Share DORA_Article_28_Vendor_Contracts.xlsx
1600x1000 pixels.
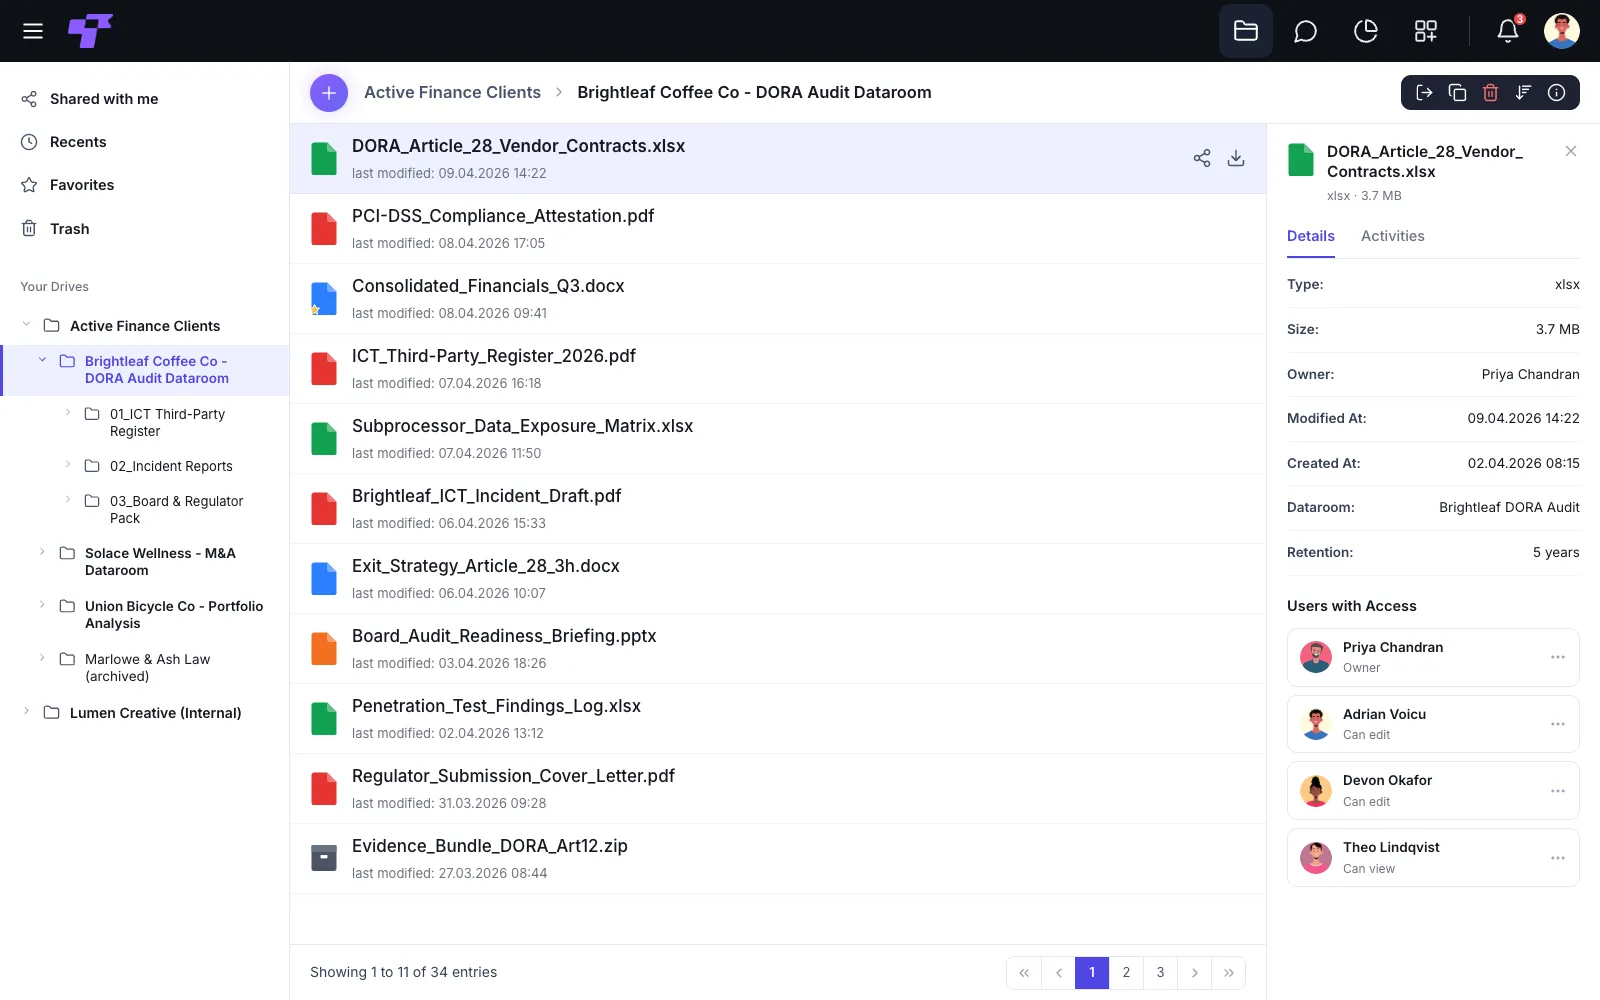(1202, 158)
